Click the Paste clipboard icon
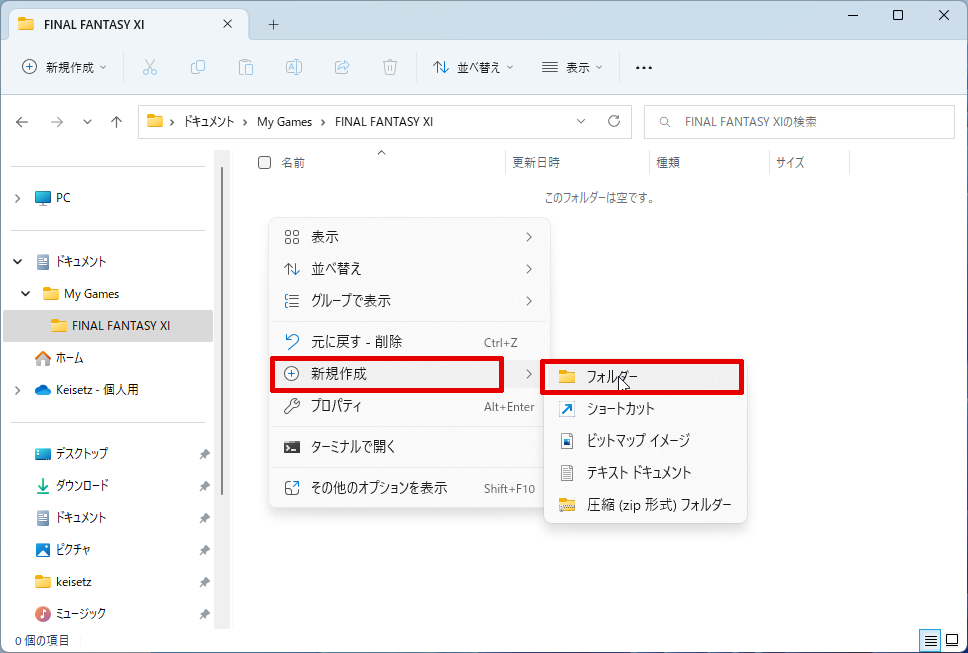 pyautogui.click(x=246, y=67)
